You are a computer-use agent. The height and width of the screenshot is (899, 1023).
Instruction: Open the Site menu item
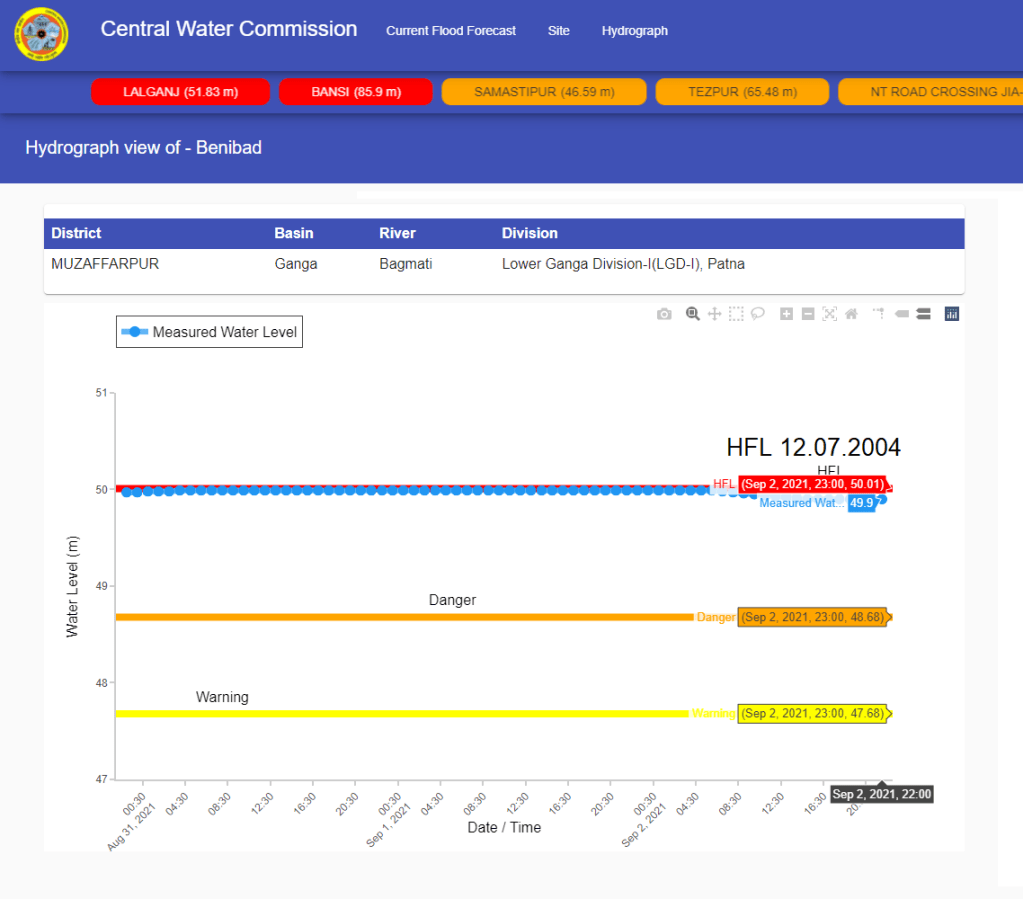(x=559, y=31)
